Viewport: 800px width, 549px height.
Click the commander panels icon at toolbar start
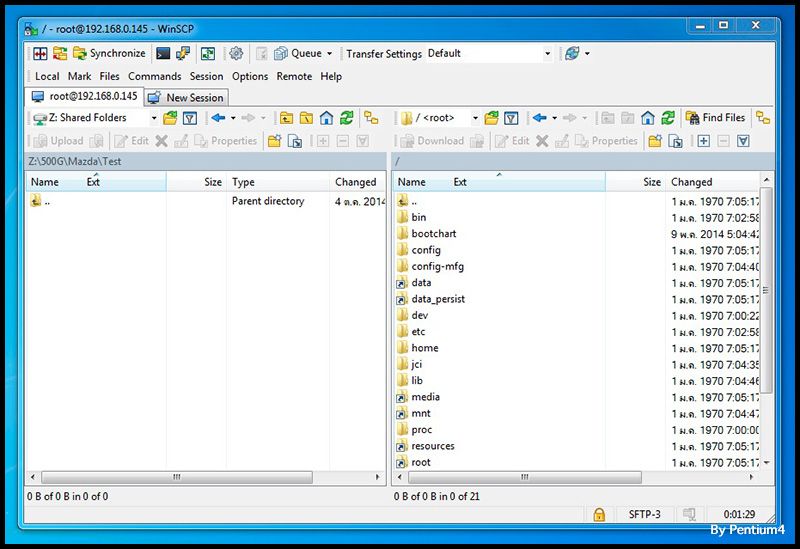pos(40,53)
